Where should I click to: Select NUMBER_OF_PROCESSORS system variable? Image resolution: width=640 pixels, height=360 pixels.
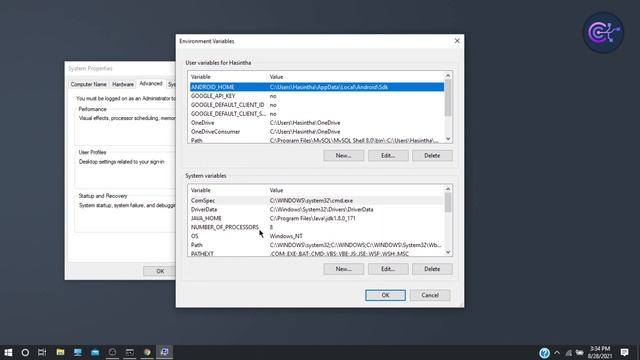coord(317,227)
